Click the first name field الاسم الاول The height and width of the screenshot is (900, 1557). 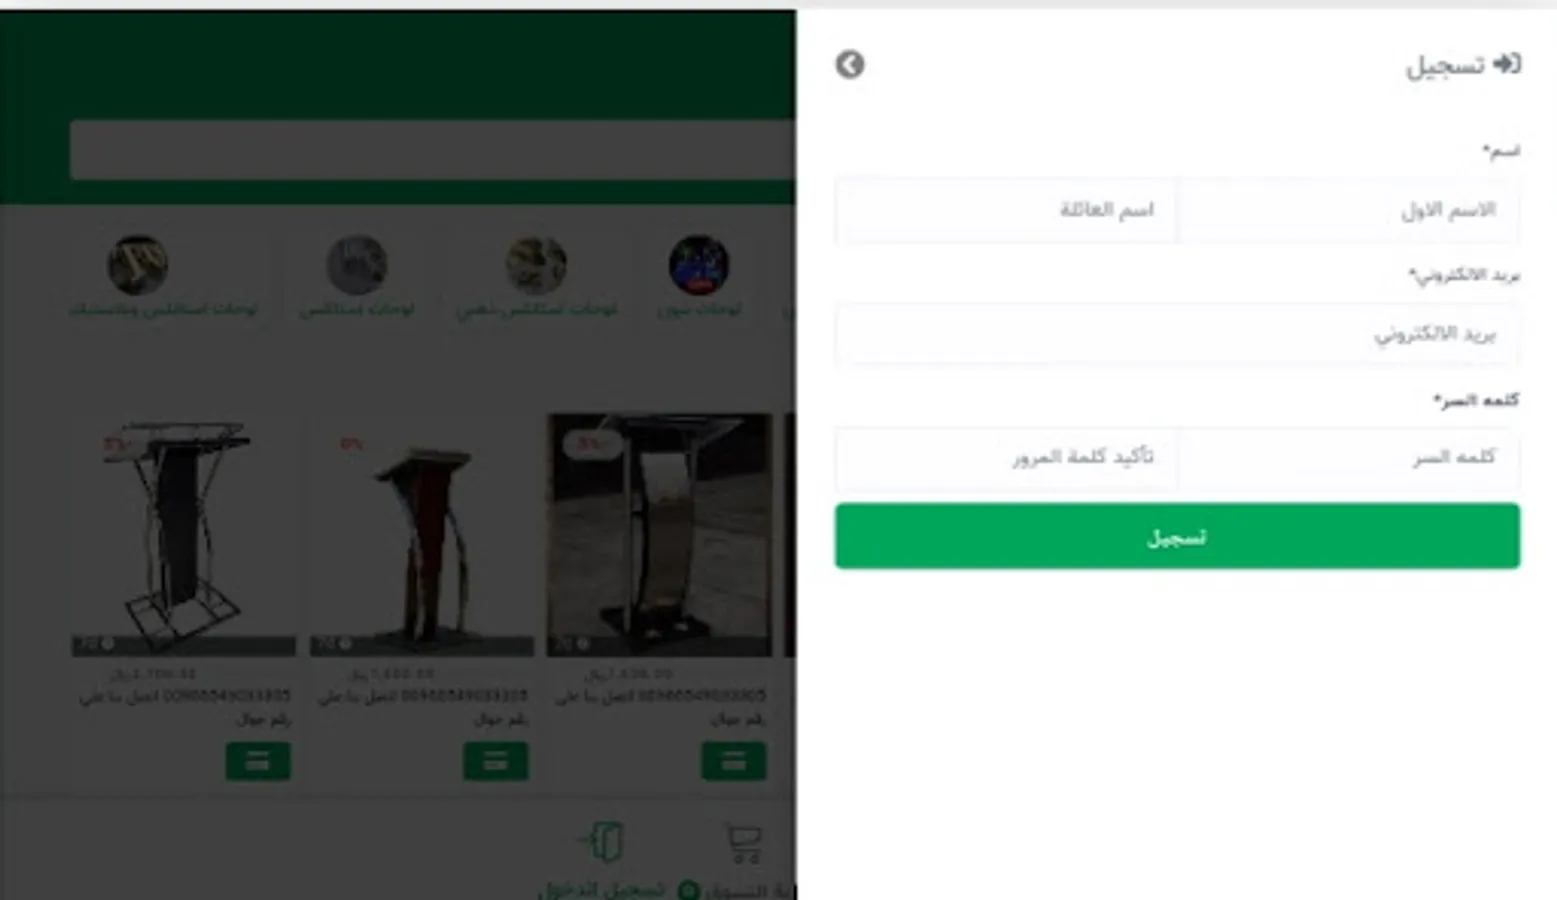click(1349, 210)
